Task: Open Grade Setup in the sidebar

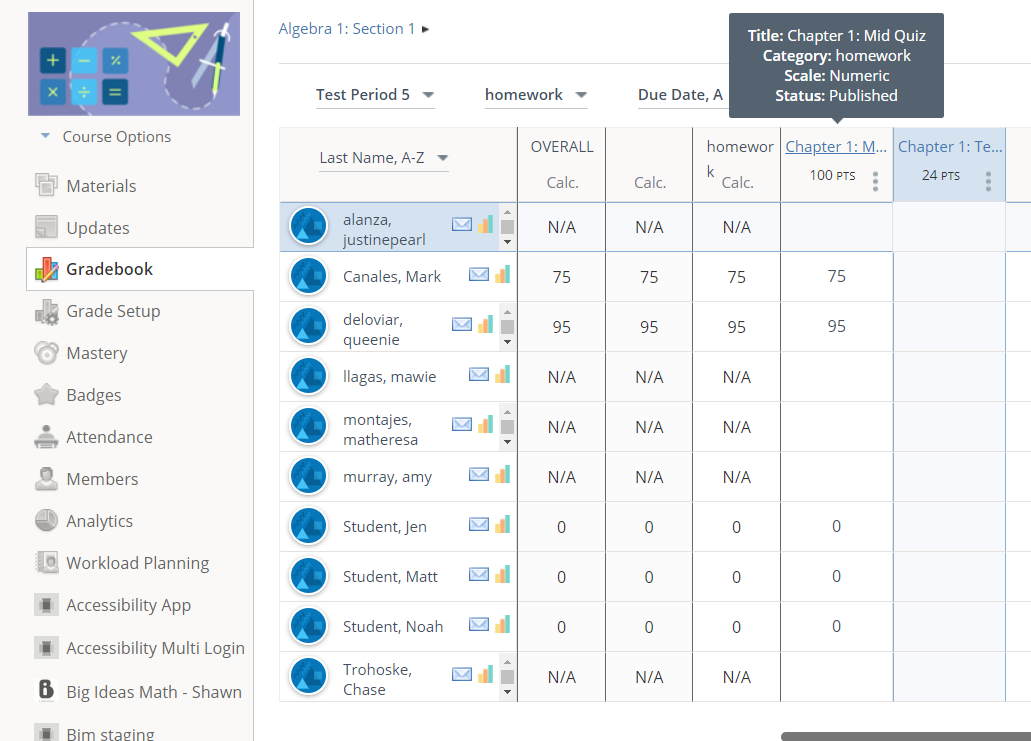Action: (x=113, y=311)
